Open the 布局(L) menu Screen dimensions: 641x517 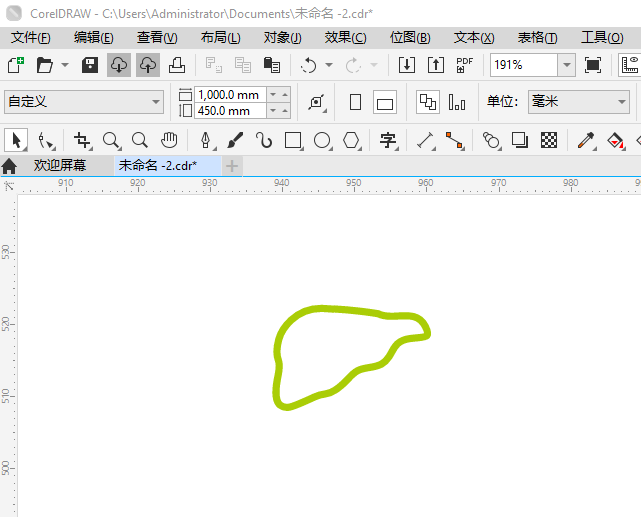pos(220,38)
